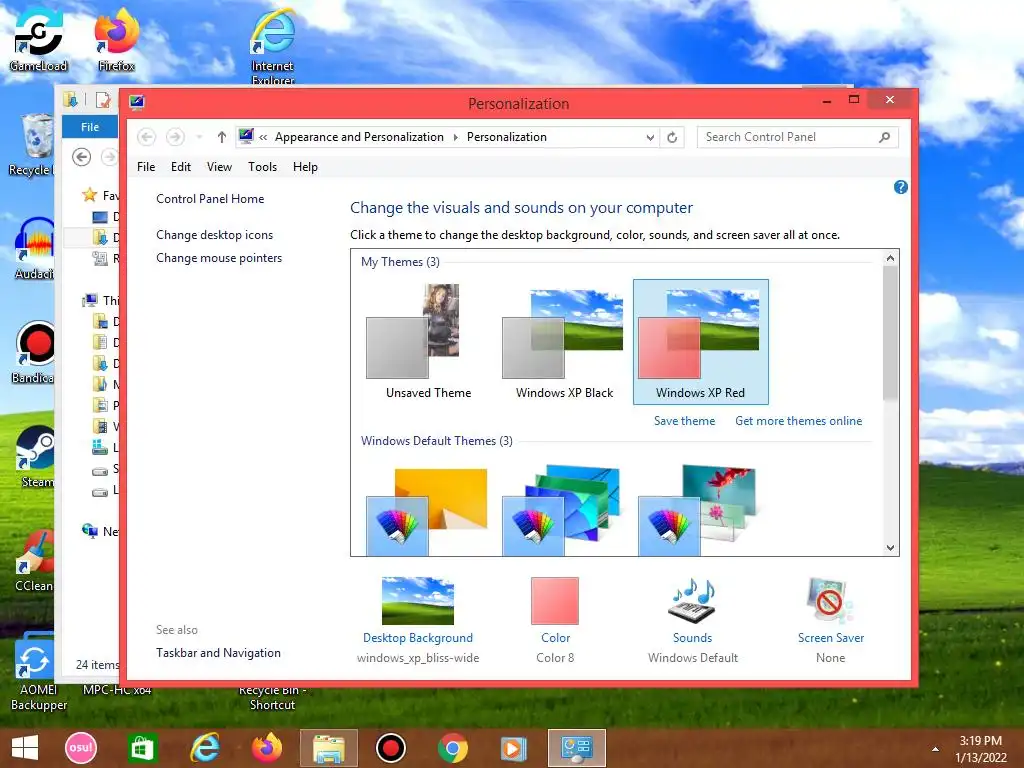Click the theme list scroll up arrow
The image size is (1024, 768).
coord(890,259)
